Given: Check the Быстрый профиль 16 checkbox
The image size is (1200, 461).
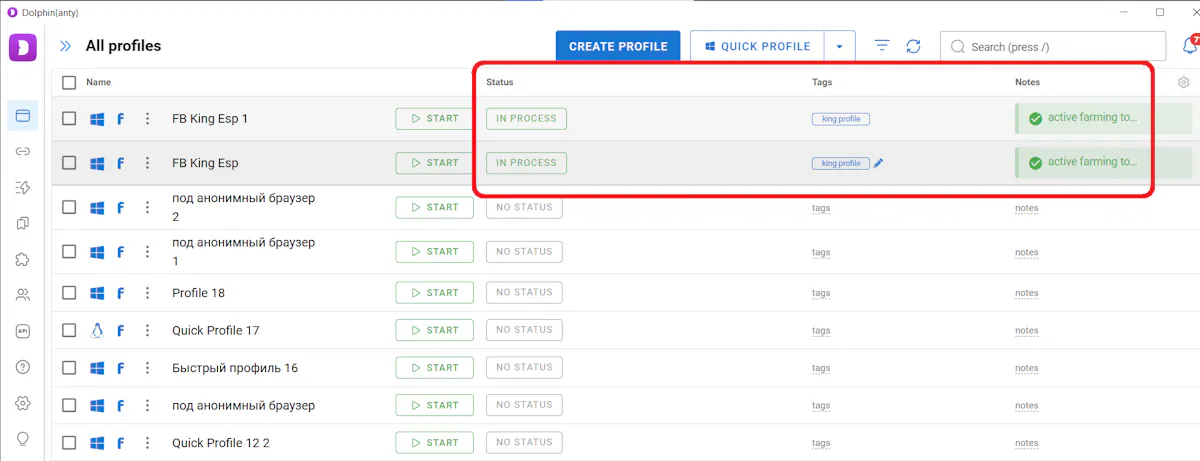Looking at the screenshot, I should coord(69,368).
